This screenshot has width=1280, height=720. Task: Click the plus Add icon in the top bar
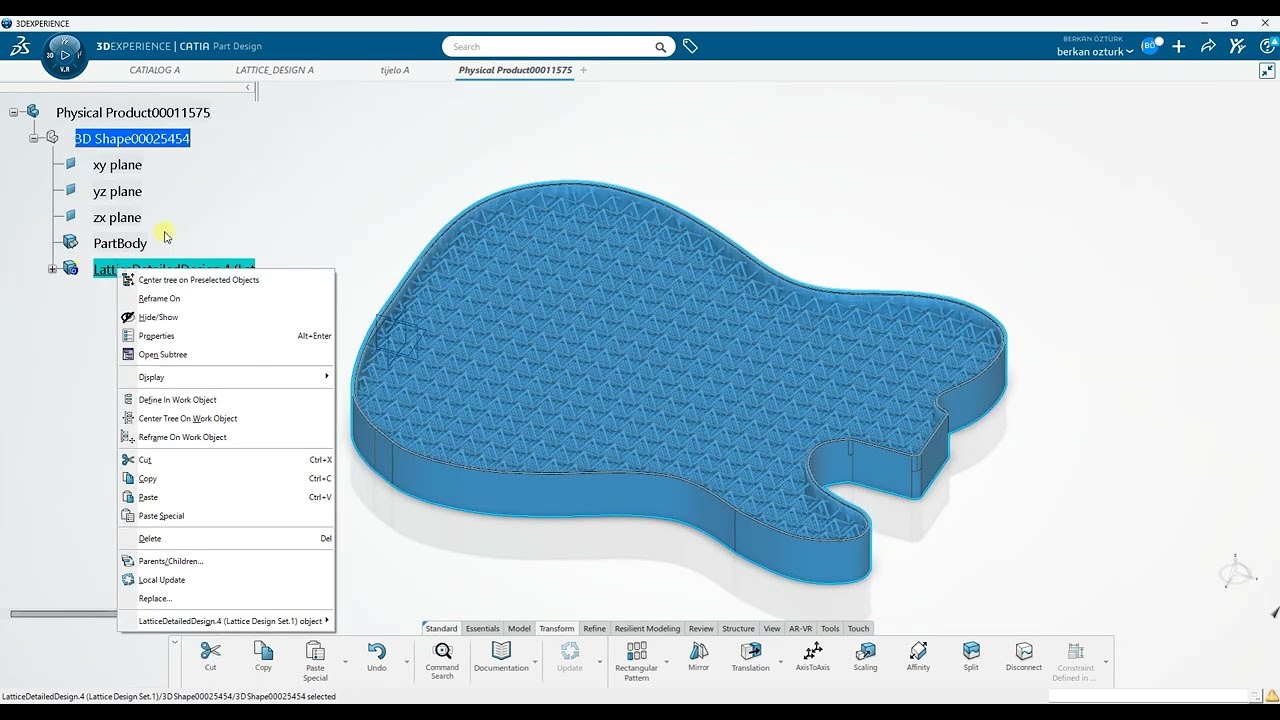pyautogui.click(x=1179, y=46)
